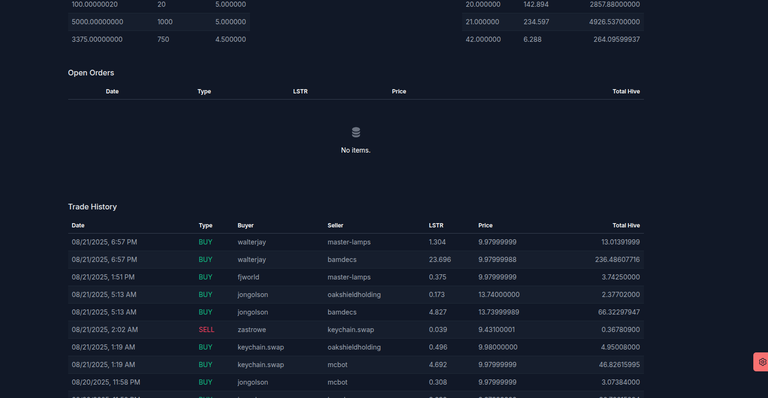Click seller oakshieldholding in 0.173 LSTR row
The image size is (768, 398).
[x=354, y=295]
